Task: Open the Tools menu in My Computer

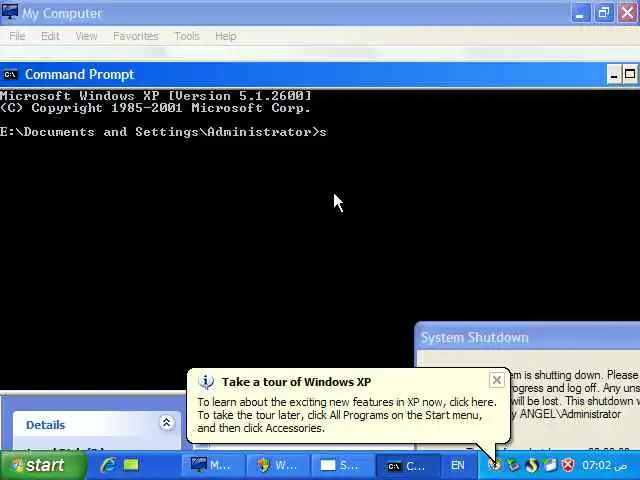Action: 187,36
